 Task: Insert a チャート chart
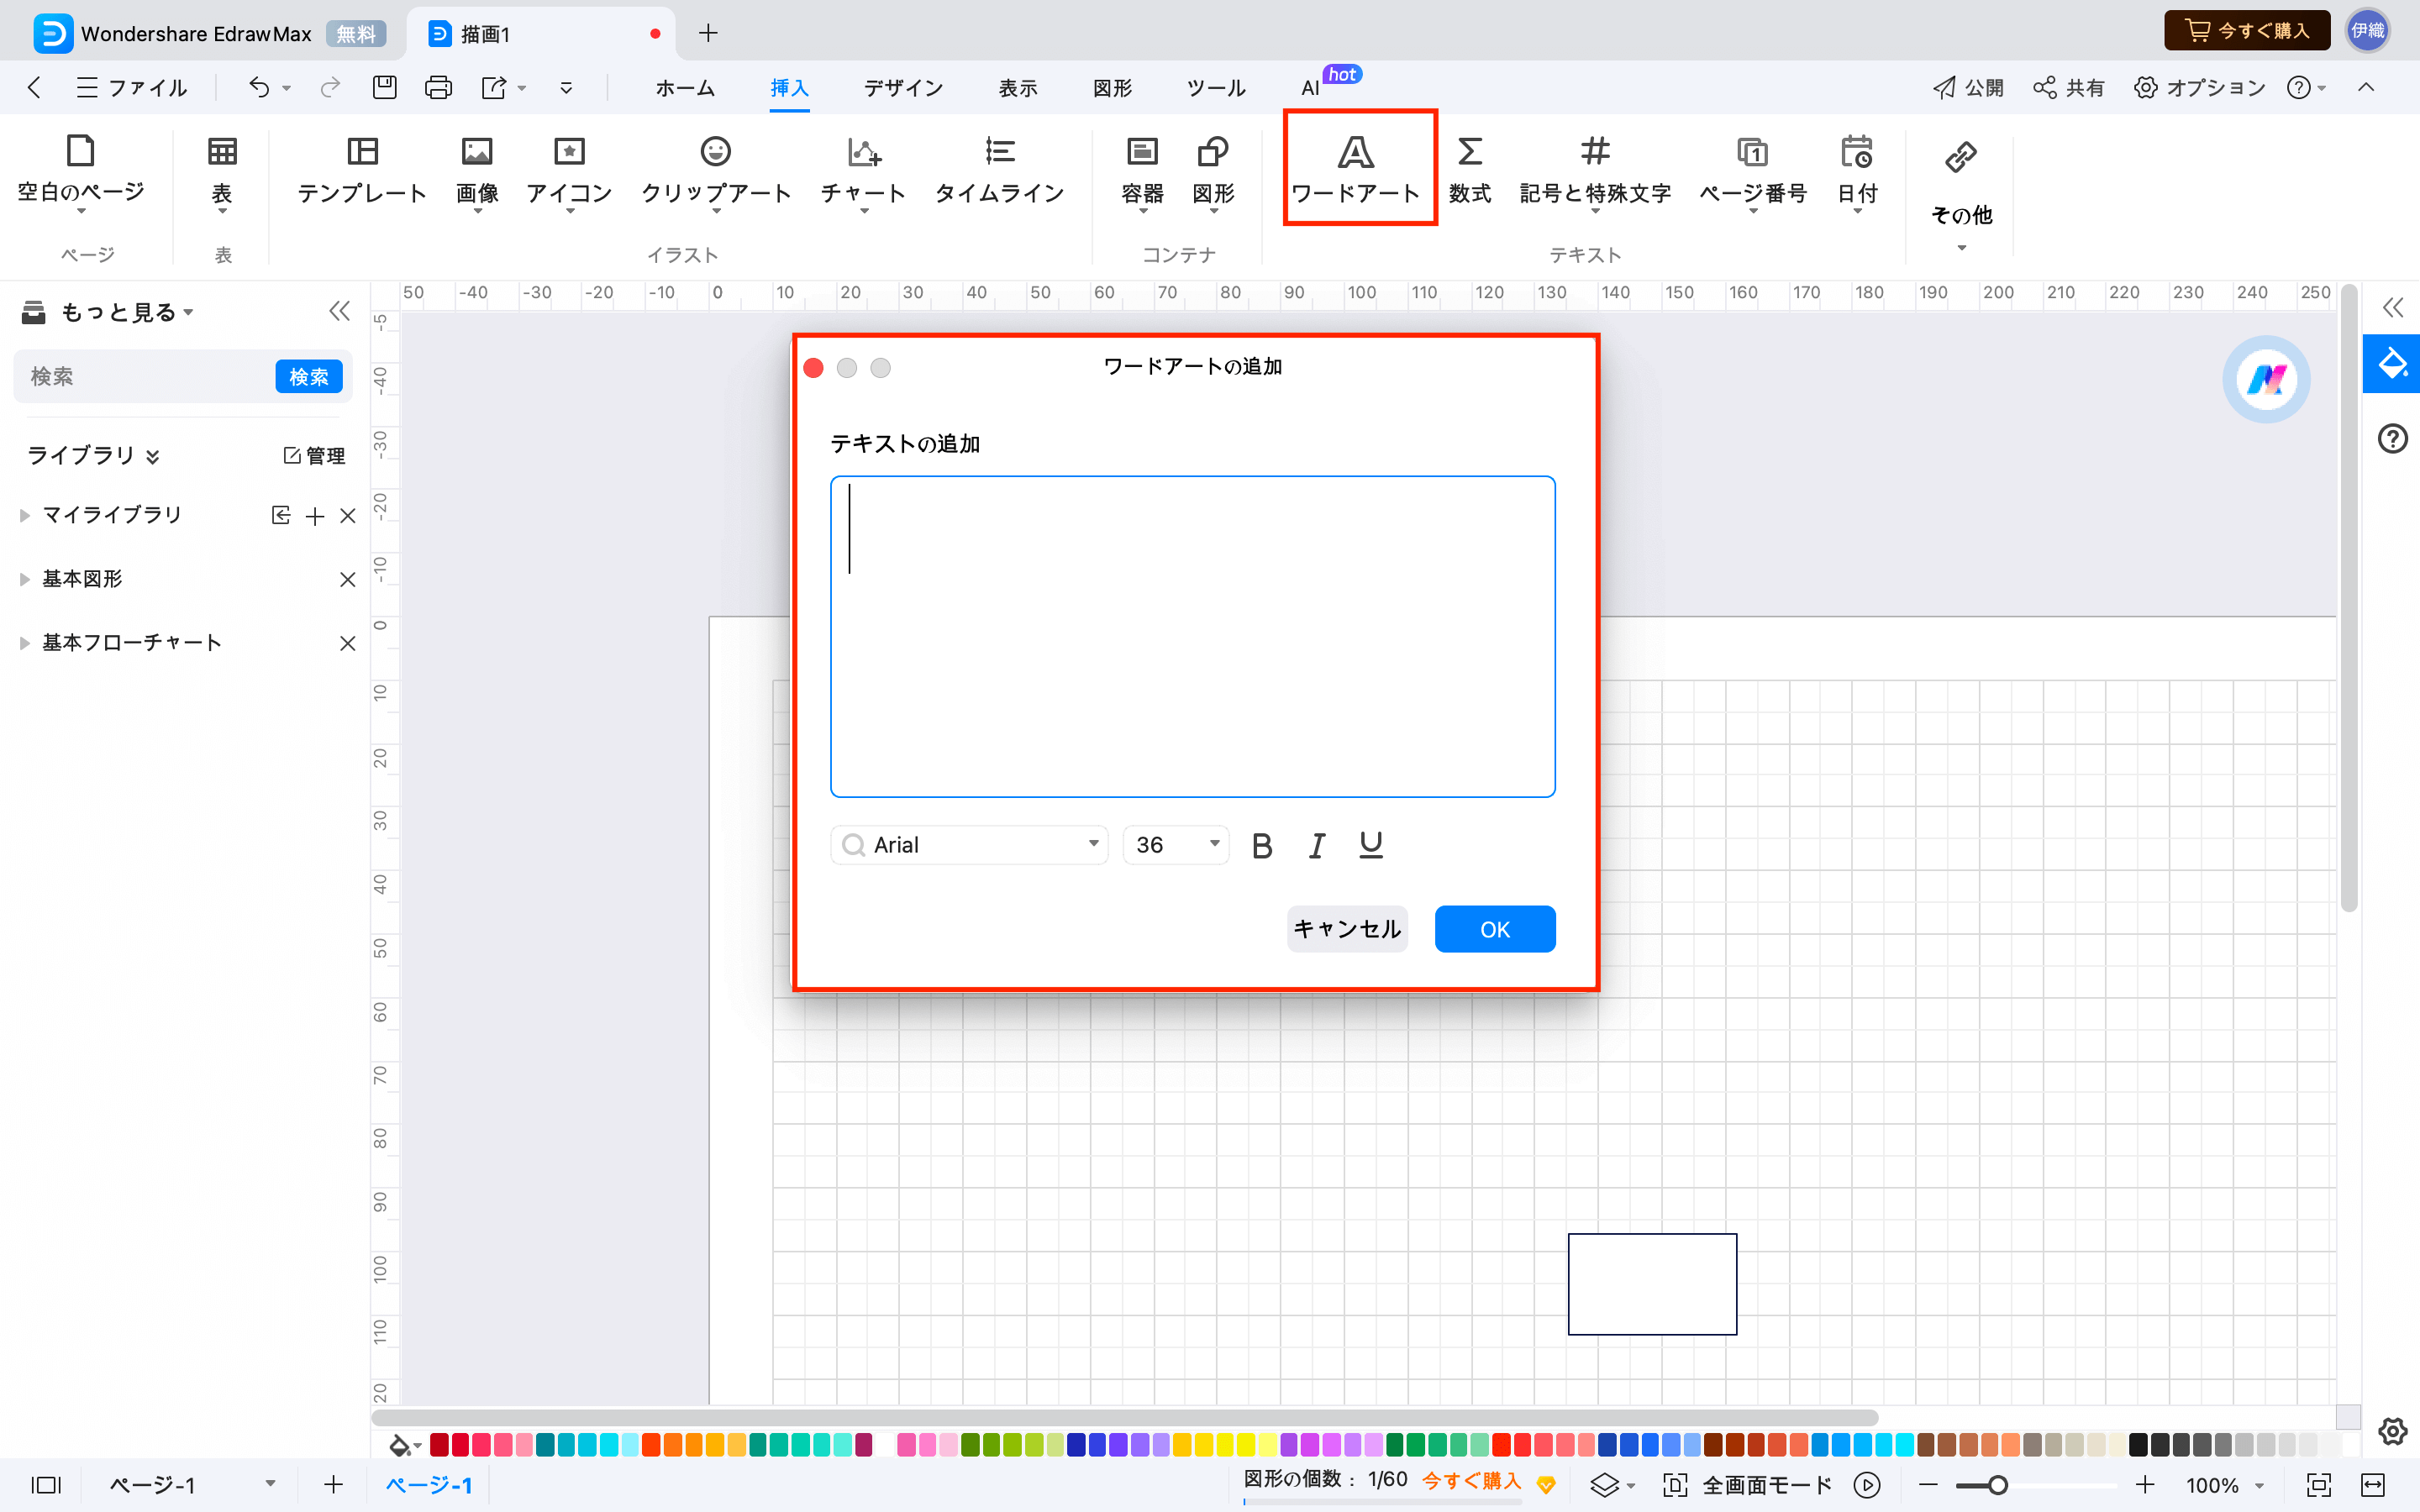pos(863,172)
